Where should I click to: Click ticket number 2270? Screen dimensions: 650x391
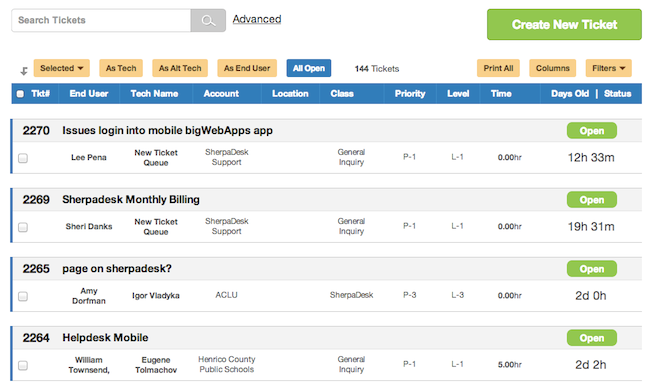pyautogui.click(x=36, y=131)
